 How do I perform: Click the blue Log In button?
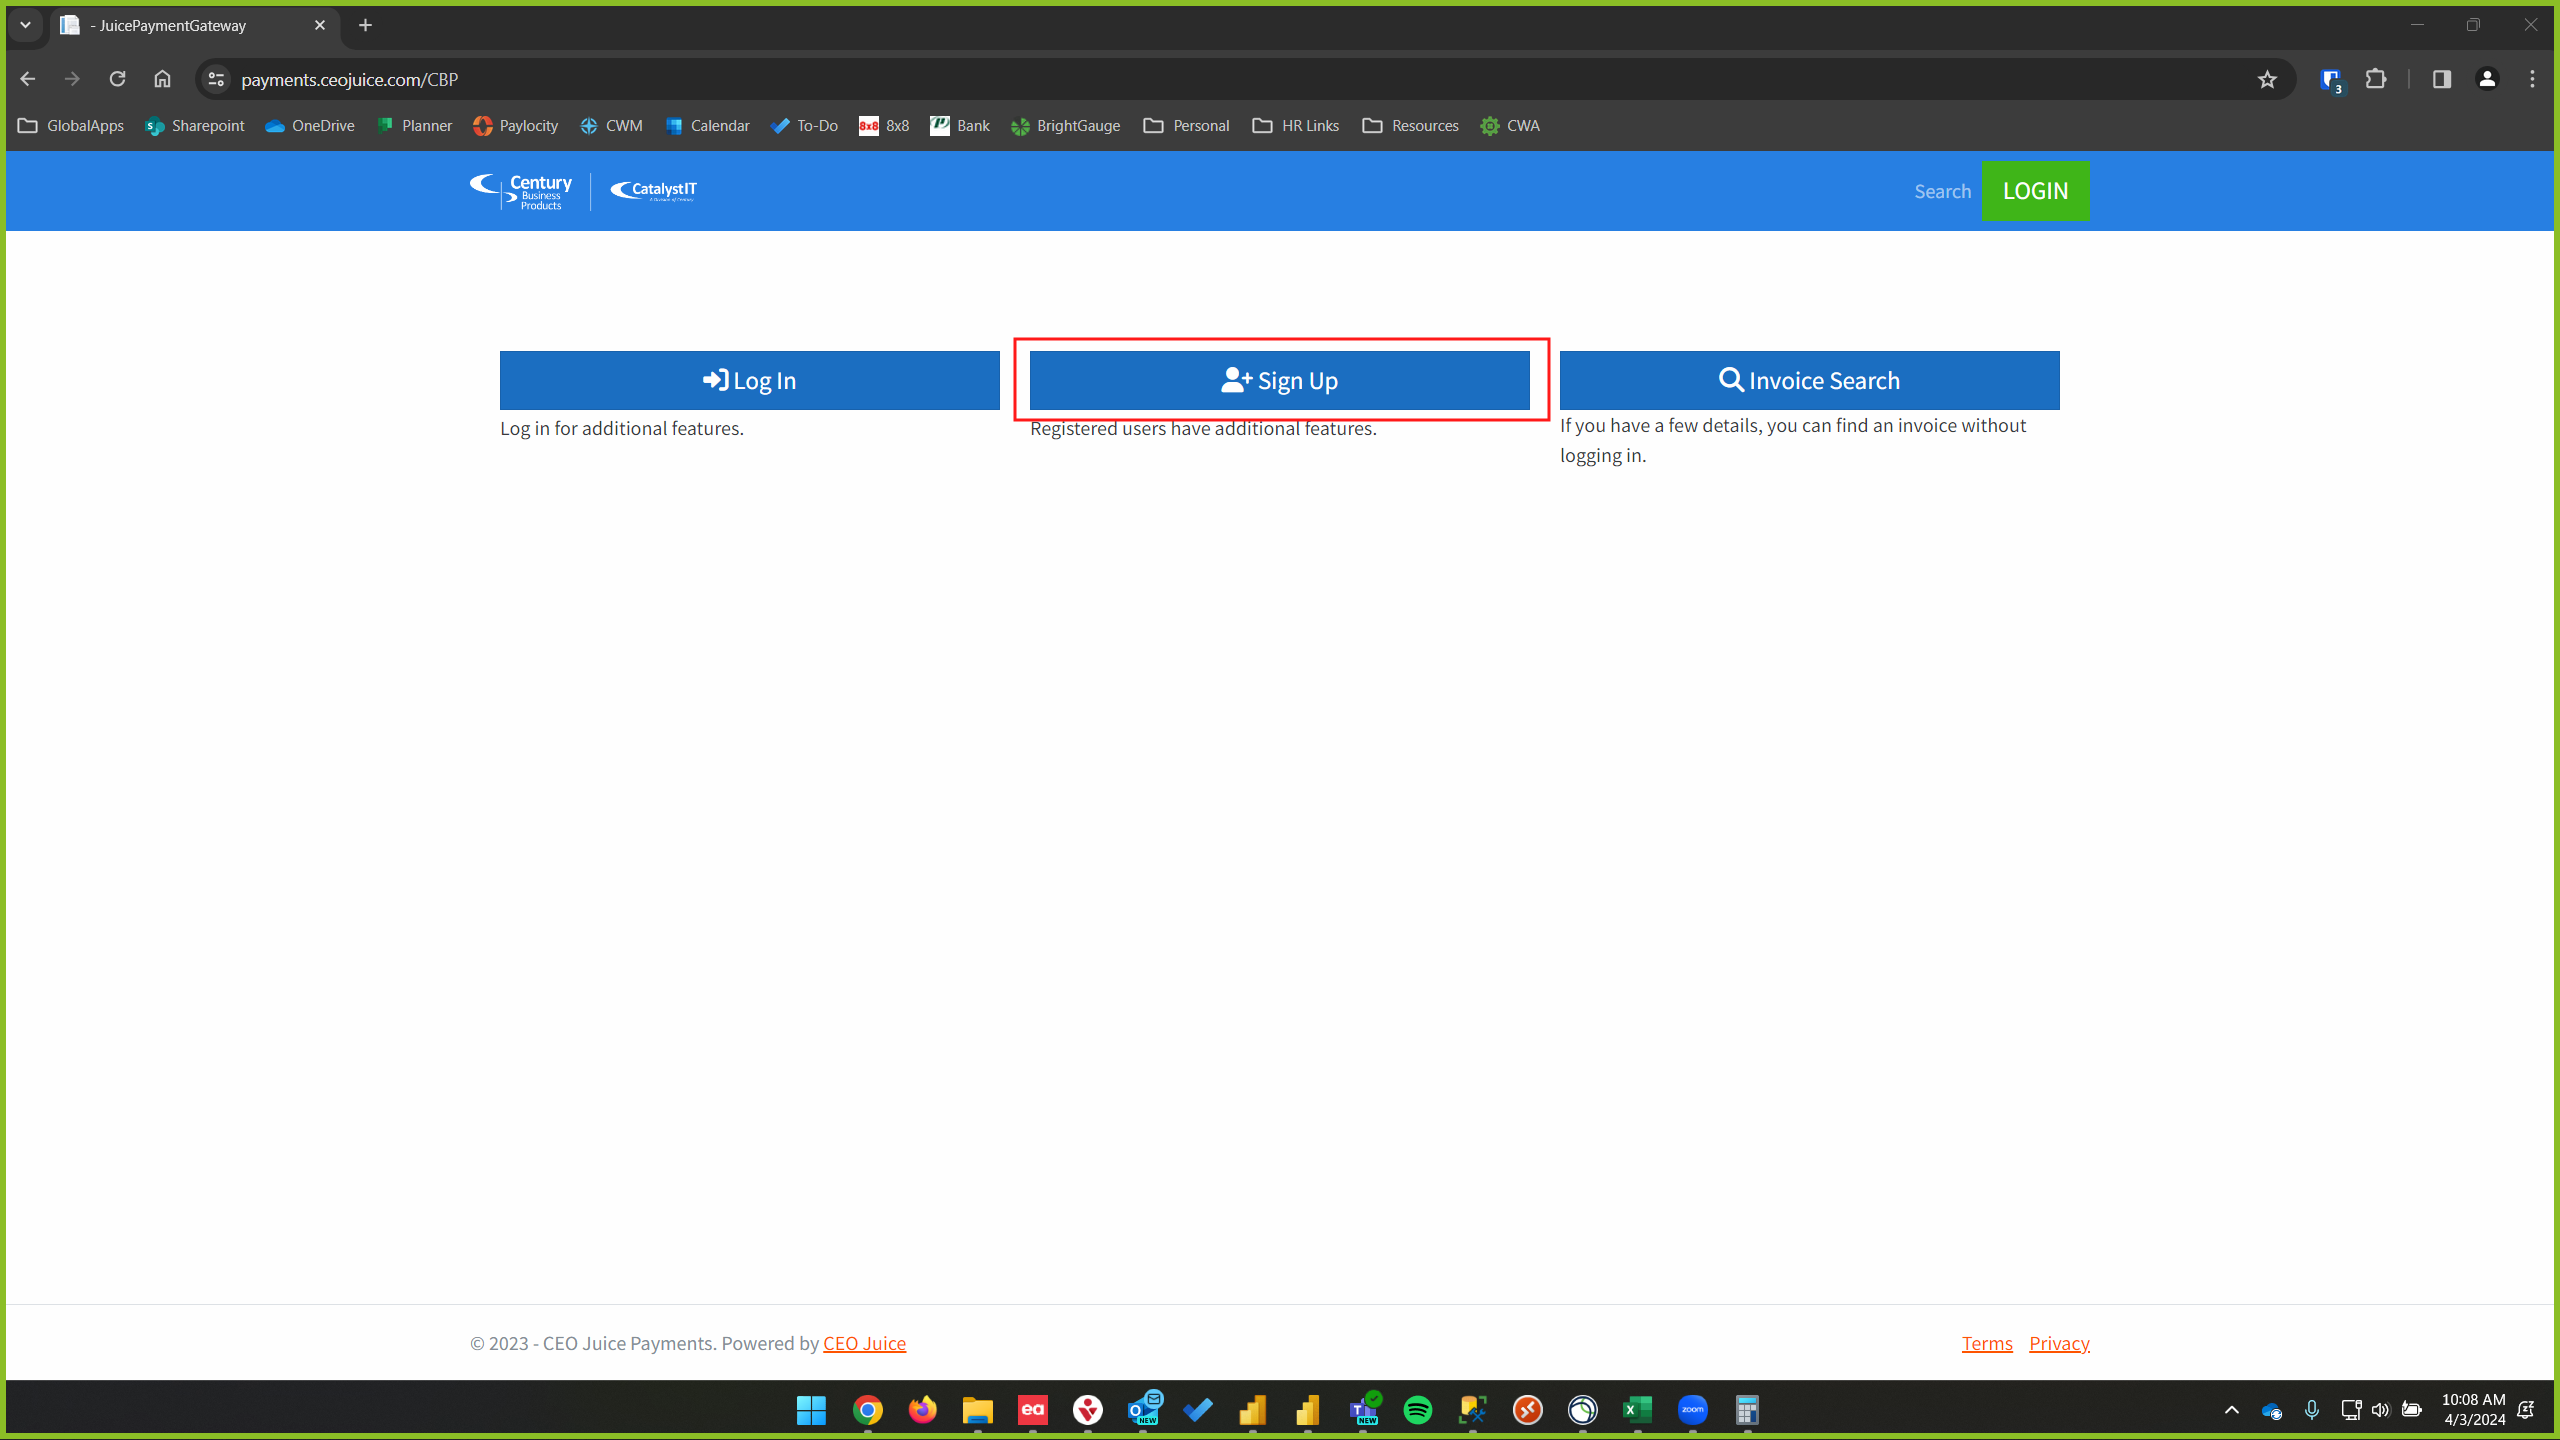coord(749,380)
